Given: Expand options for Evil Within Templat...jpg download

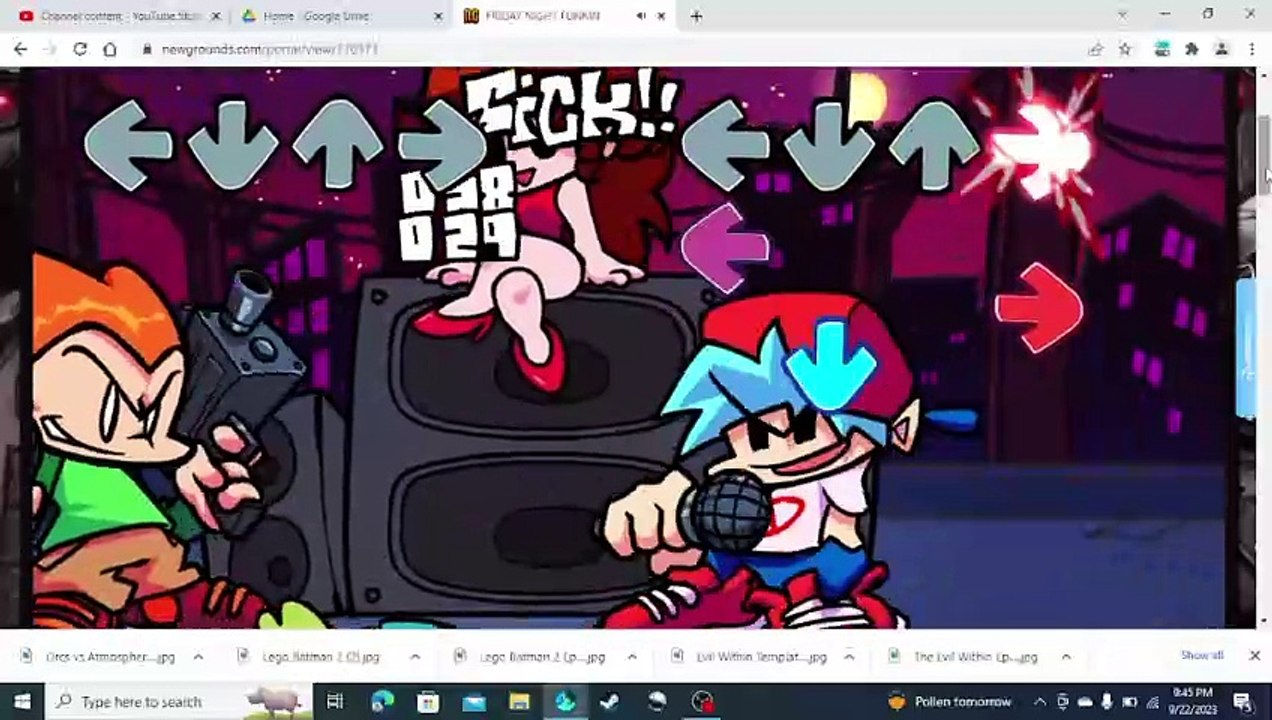Looking at the screenshot, I should pyautogui.click(x=849, y=657).
